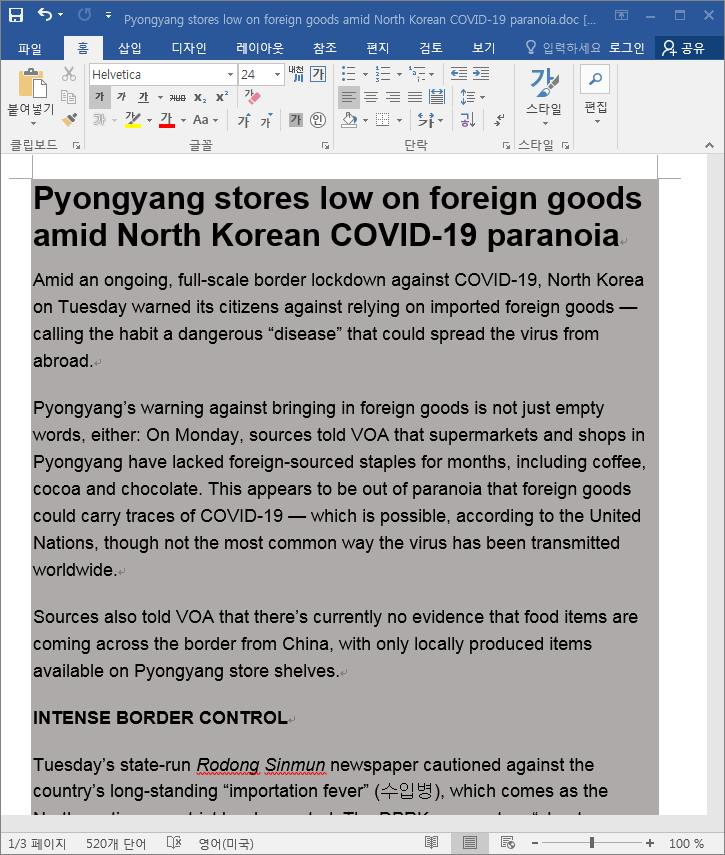Screen dimensions: 725x855
Task: Open the Change Case Aa dropdown
Action: 206,120
